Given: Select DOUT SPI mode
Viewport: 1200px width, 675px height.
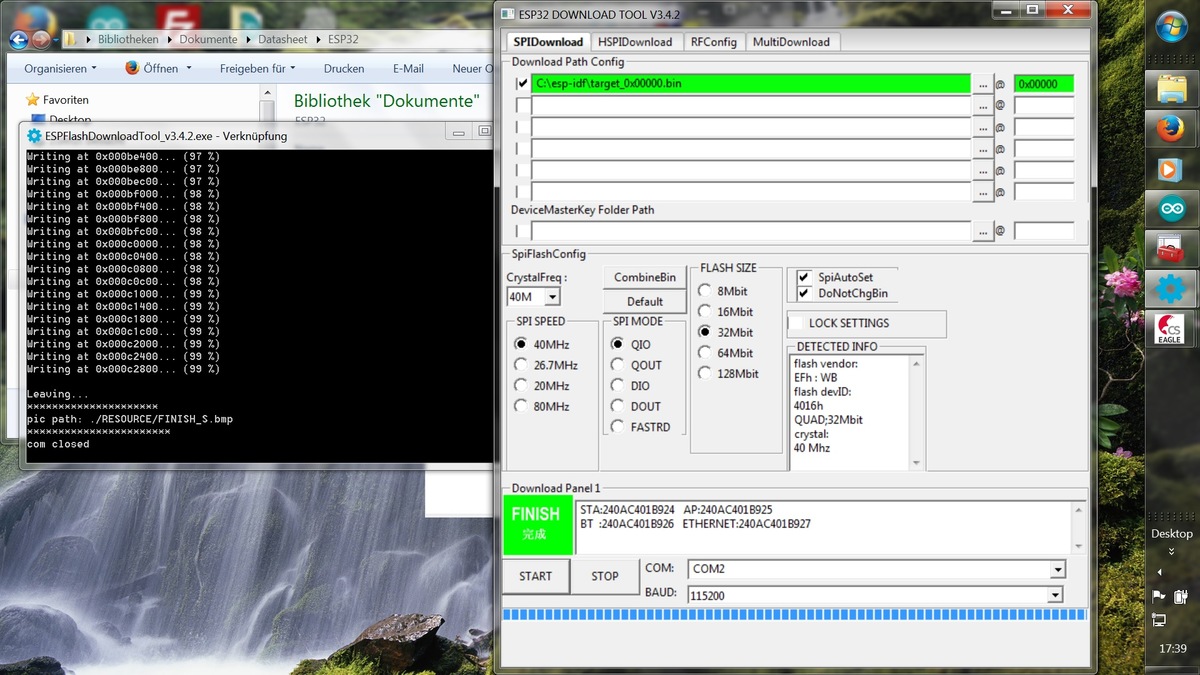Looking at the screenshot, I should (617, 406).
